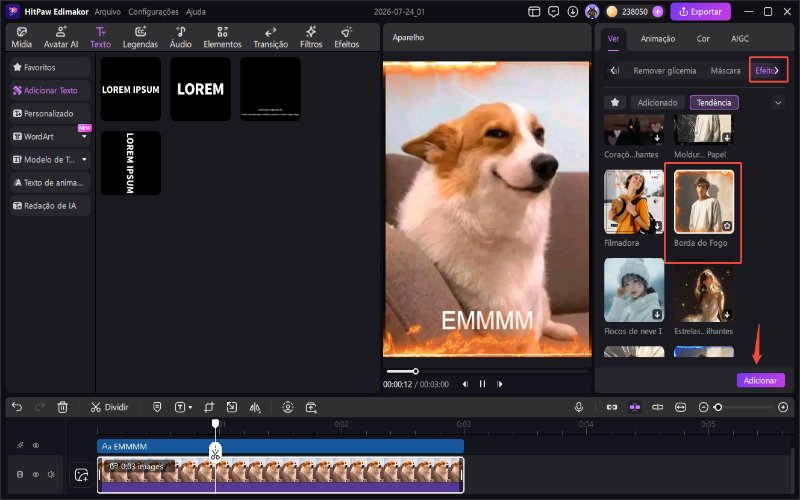The height and width of the screenshot is (500, 800).
Task: Open the Efeitos panel in top toolbar
Action: click(346, 37)
